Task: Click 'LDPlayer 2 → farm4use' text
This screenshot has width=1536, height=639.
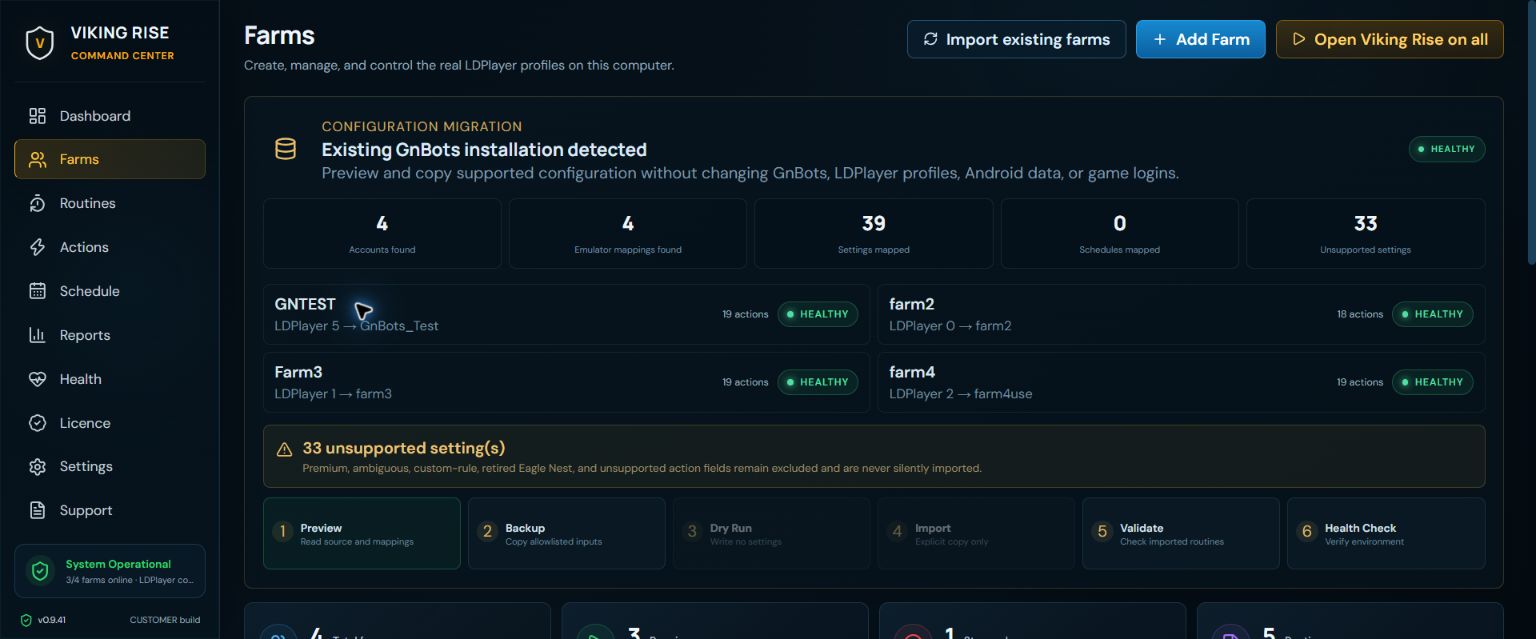Action: pos(961,394)
